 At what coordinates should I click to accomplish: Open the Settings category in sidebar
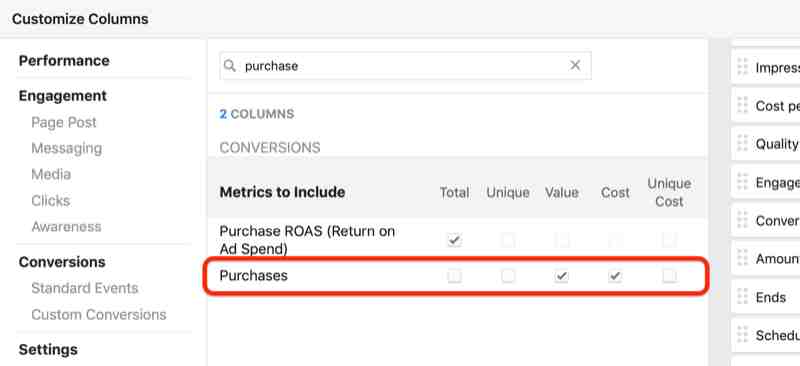[x=48, y=350]
